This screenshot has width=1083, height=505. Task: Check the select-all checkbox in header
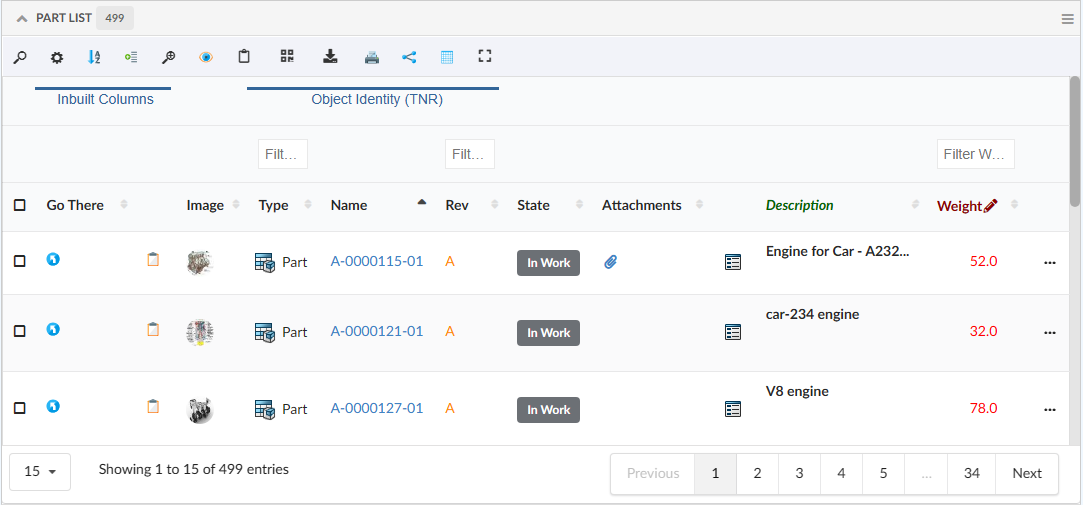20,205
